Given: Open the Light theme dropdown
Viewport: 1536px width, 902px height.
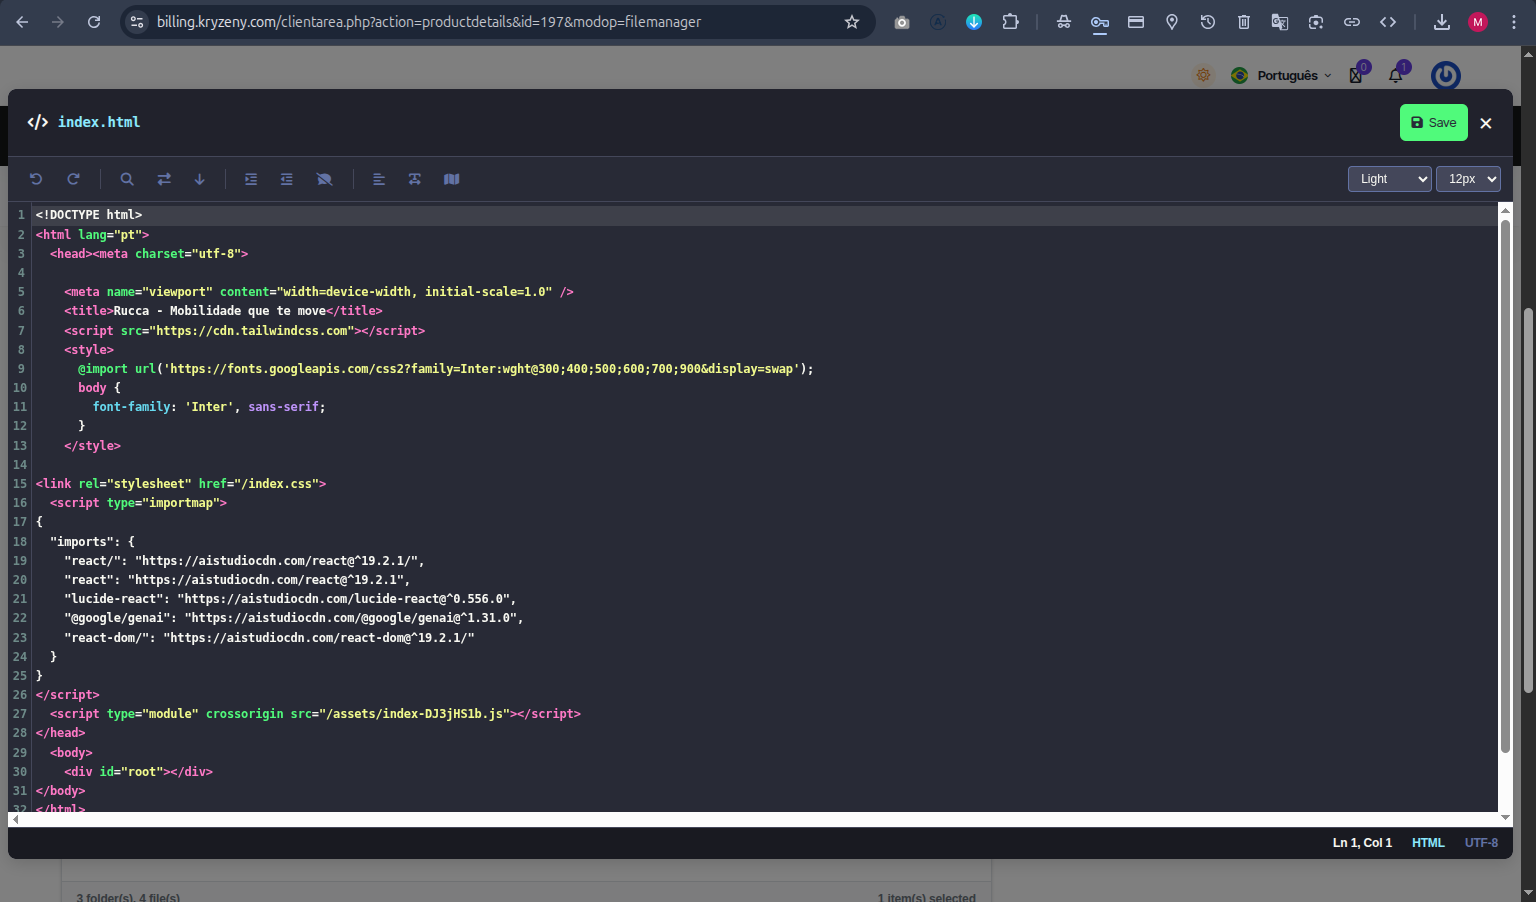Looking at the screenshot, I should tap(1389, 179).
